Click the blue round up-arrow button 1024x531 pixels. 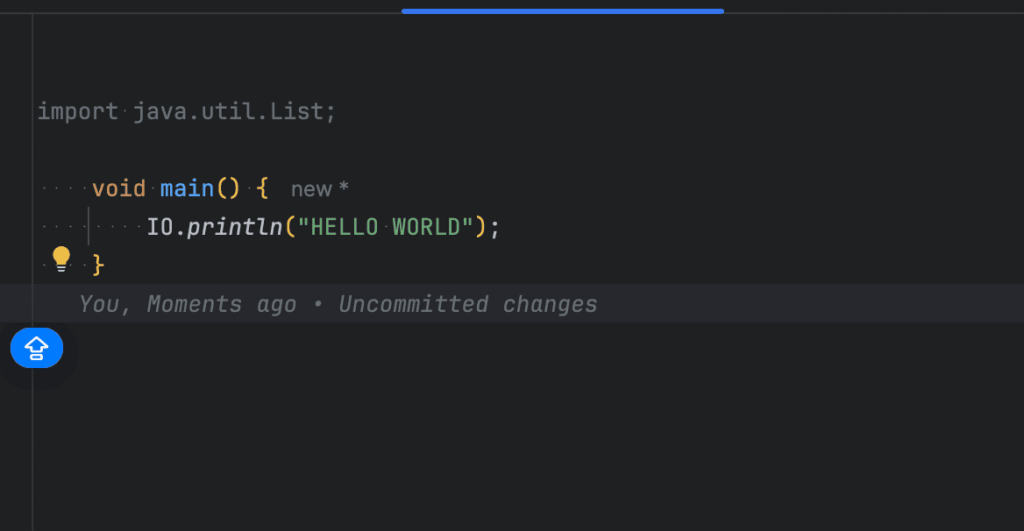(37, 348)
